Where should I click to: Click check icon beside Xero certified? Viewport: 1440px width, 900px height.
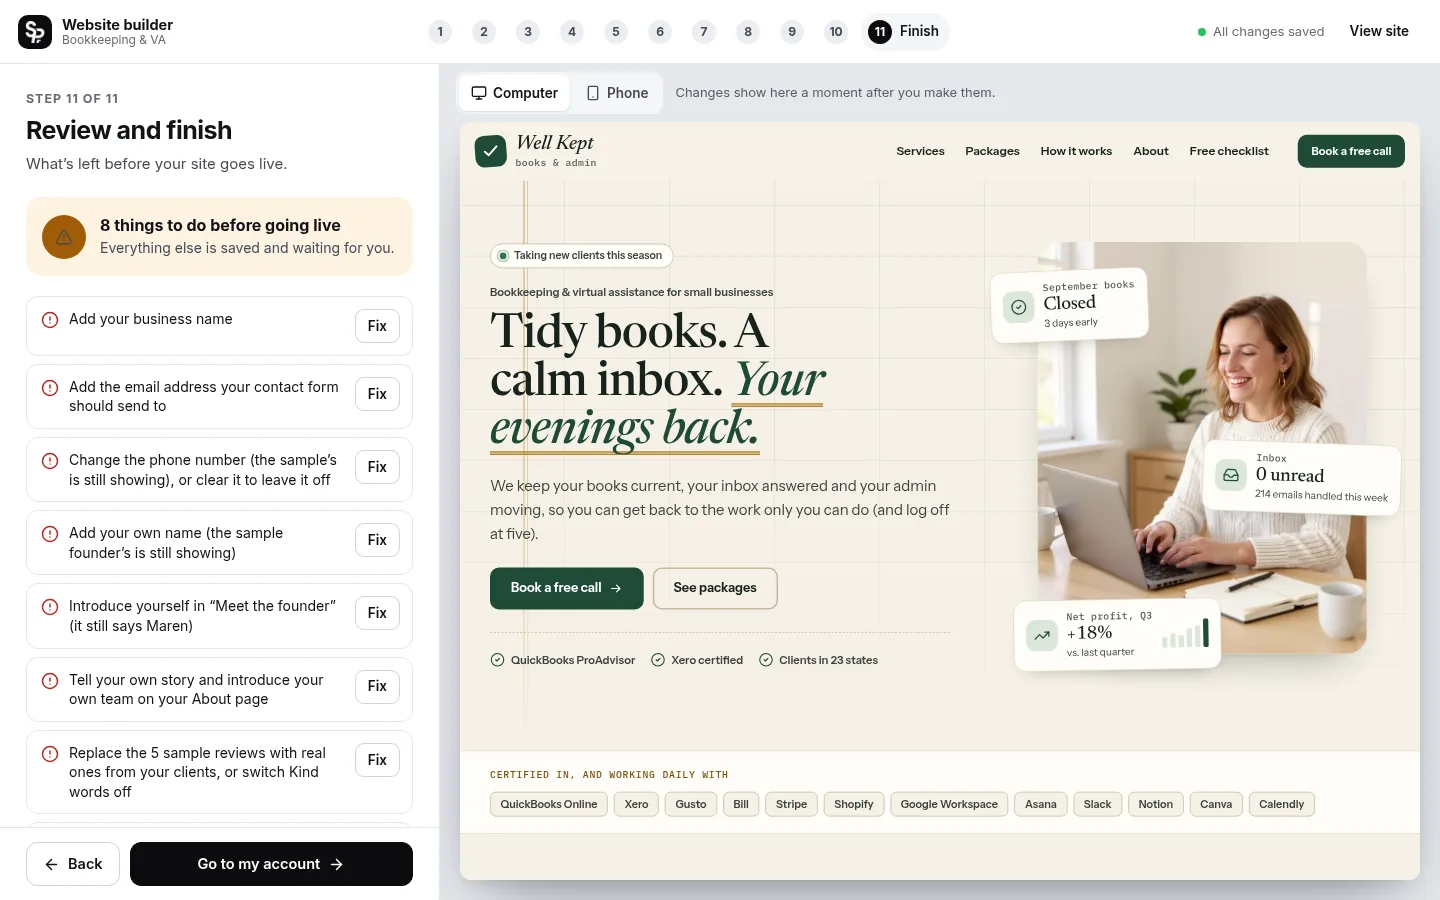point(658,660)
